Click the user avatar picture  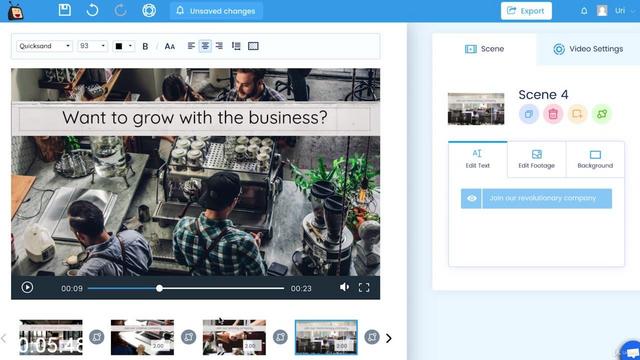(x=602, y=11)
